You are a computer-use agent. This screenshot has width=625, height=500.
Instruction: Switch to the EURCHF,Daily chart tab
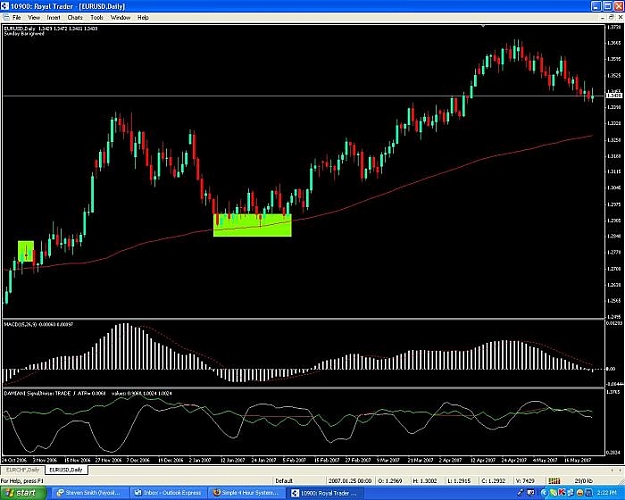click(23, 470)
